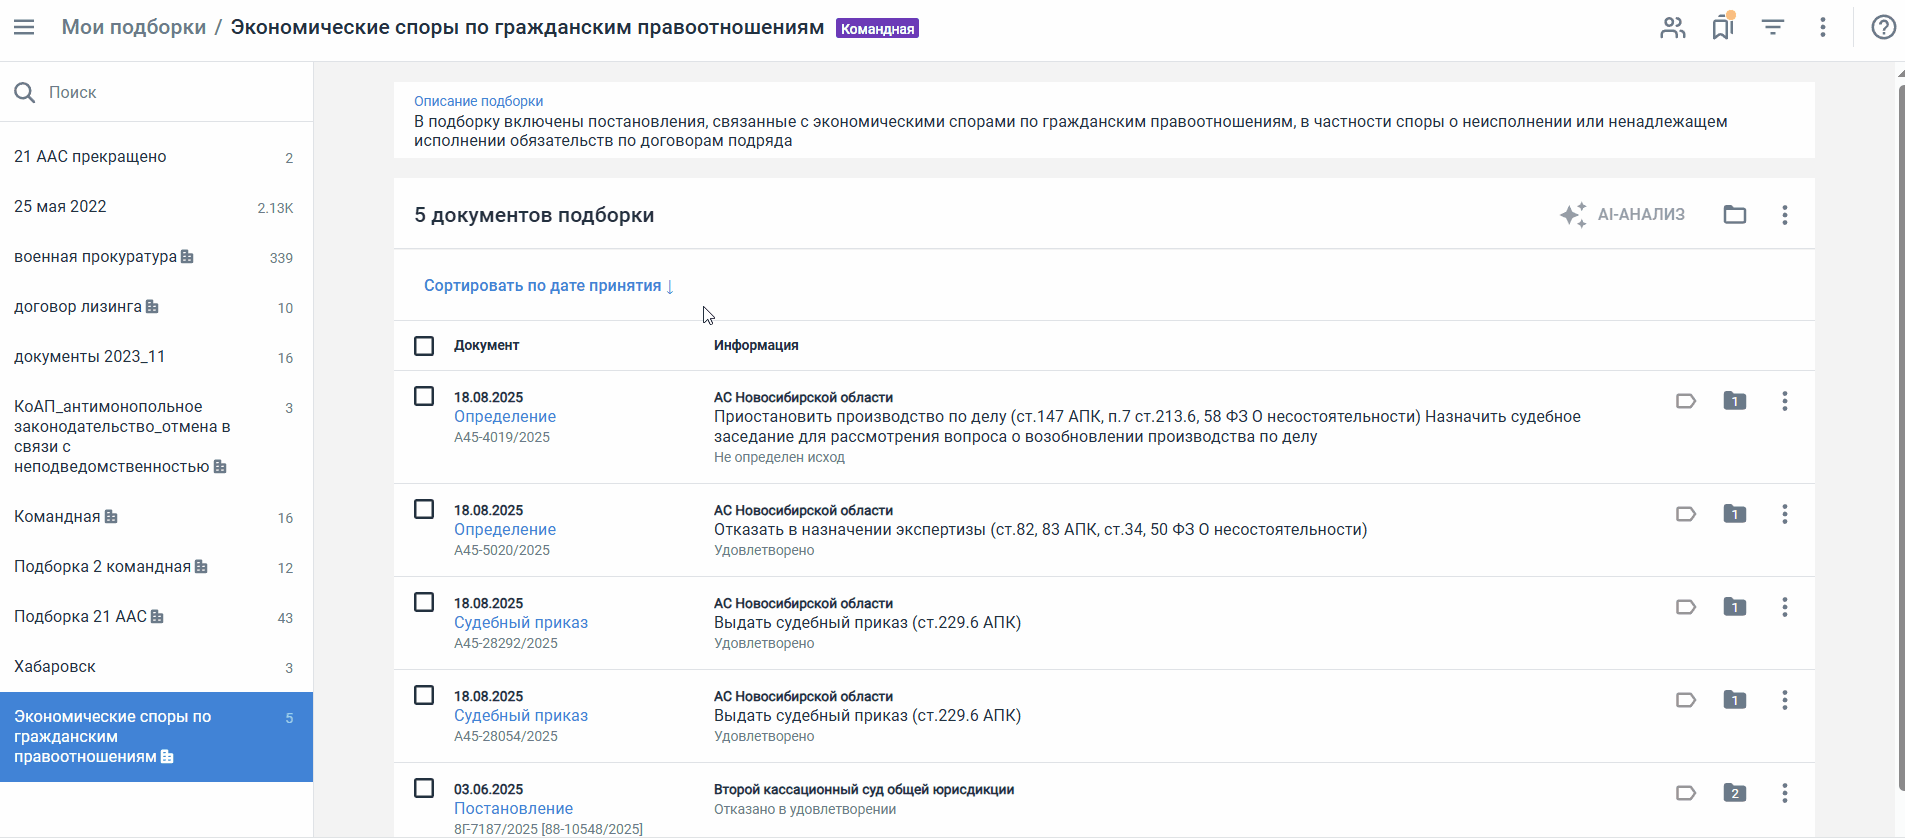Screen dimensions: 1905x838
Task: Open team members icon in header
Action: click(x=1672, y=28)
